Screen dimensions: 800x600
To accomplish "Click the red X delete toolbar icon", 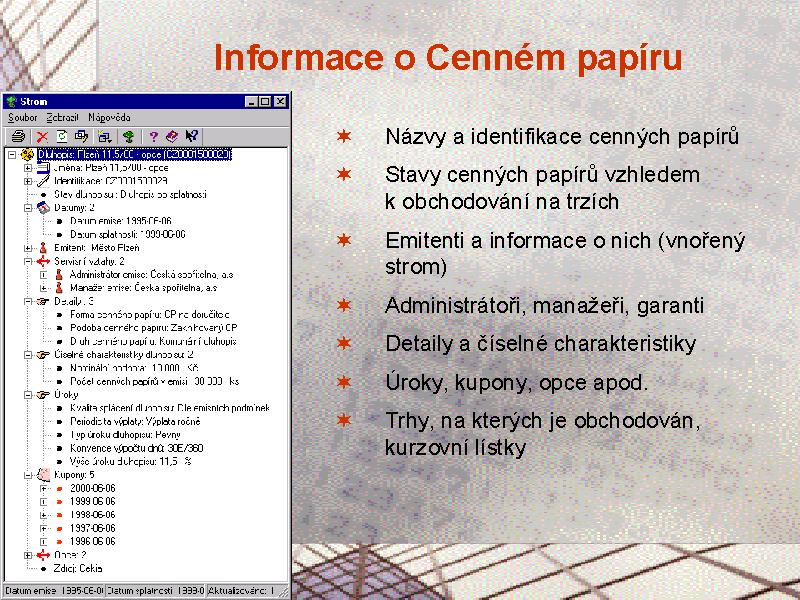I will click(42, 136).
